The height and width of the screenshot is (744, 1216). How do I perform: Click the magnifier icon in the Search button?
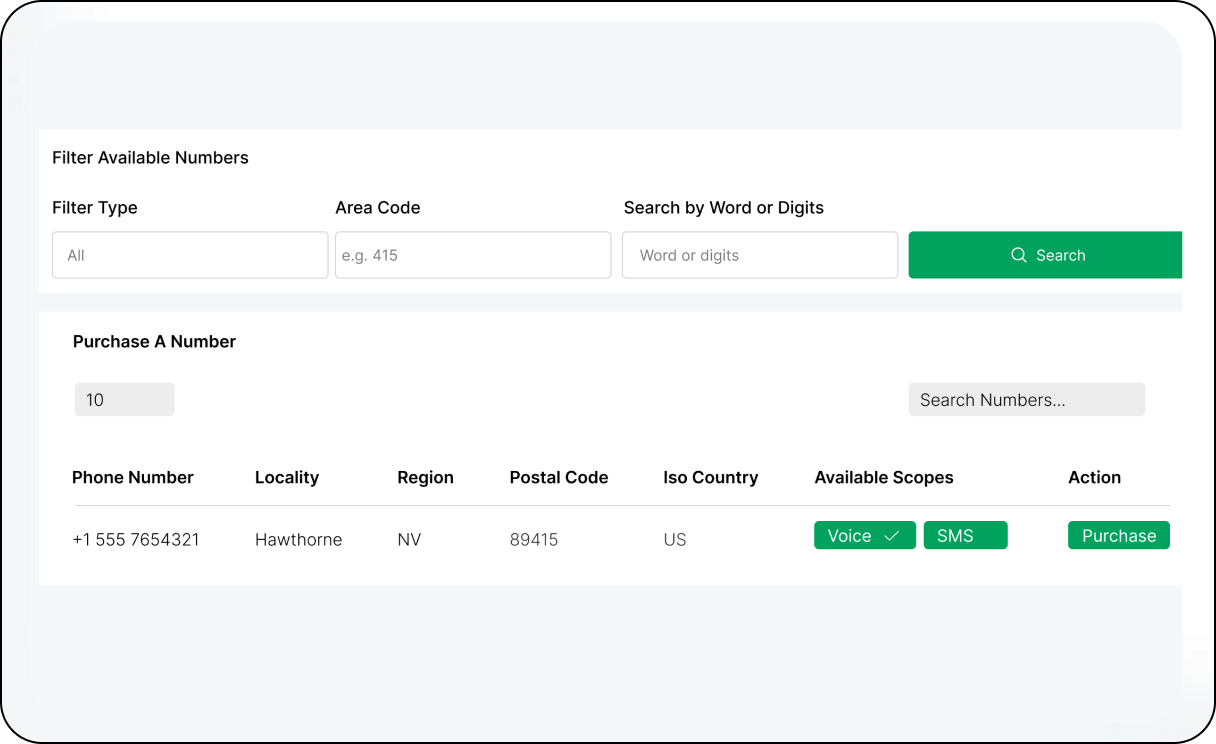tap(1018, 255)
